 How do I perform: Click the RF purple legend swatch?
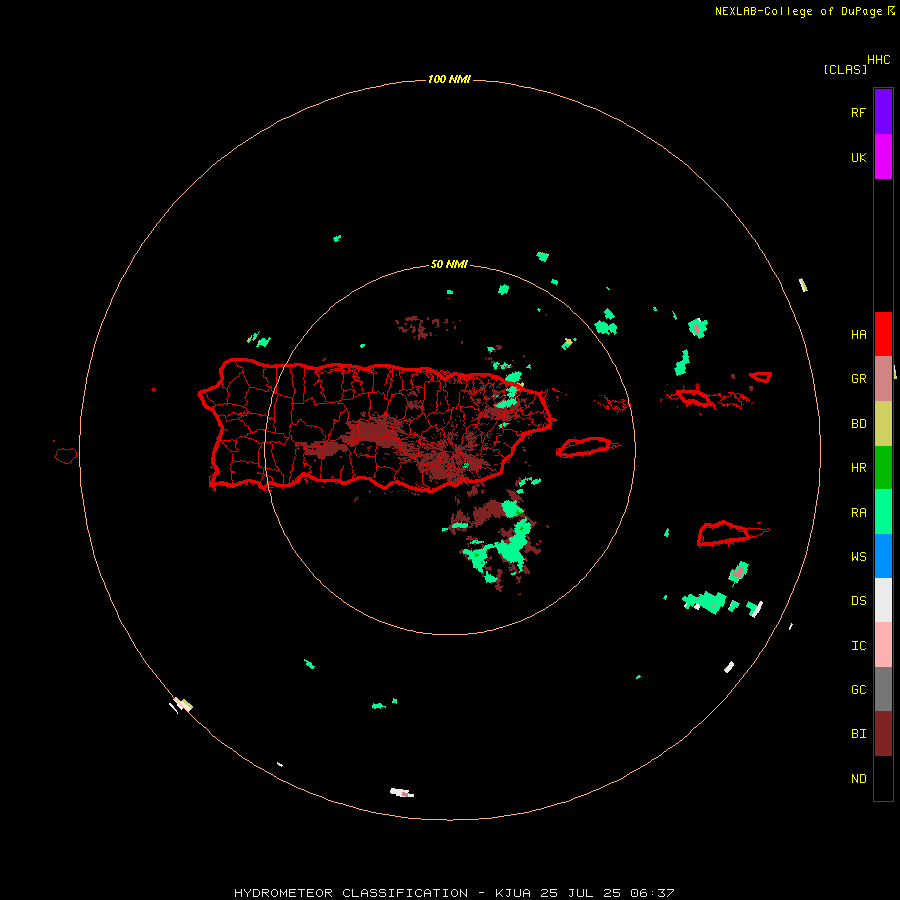point(883,111)
